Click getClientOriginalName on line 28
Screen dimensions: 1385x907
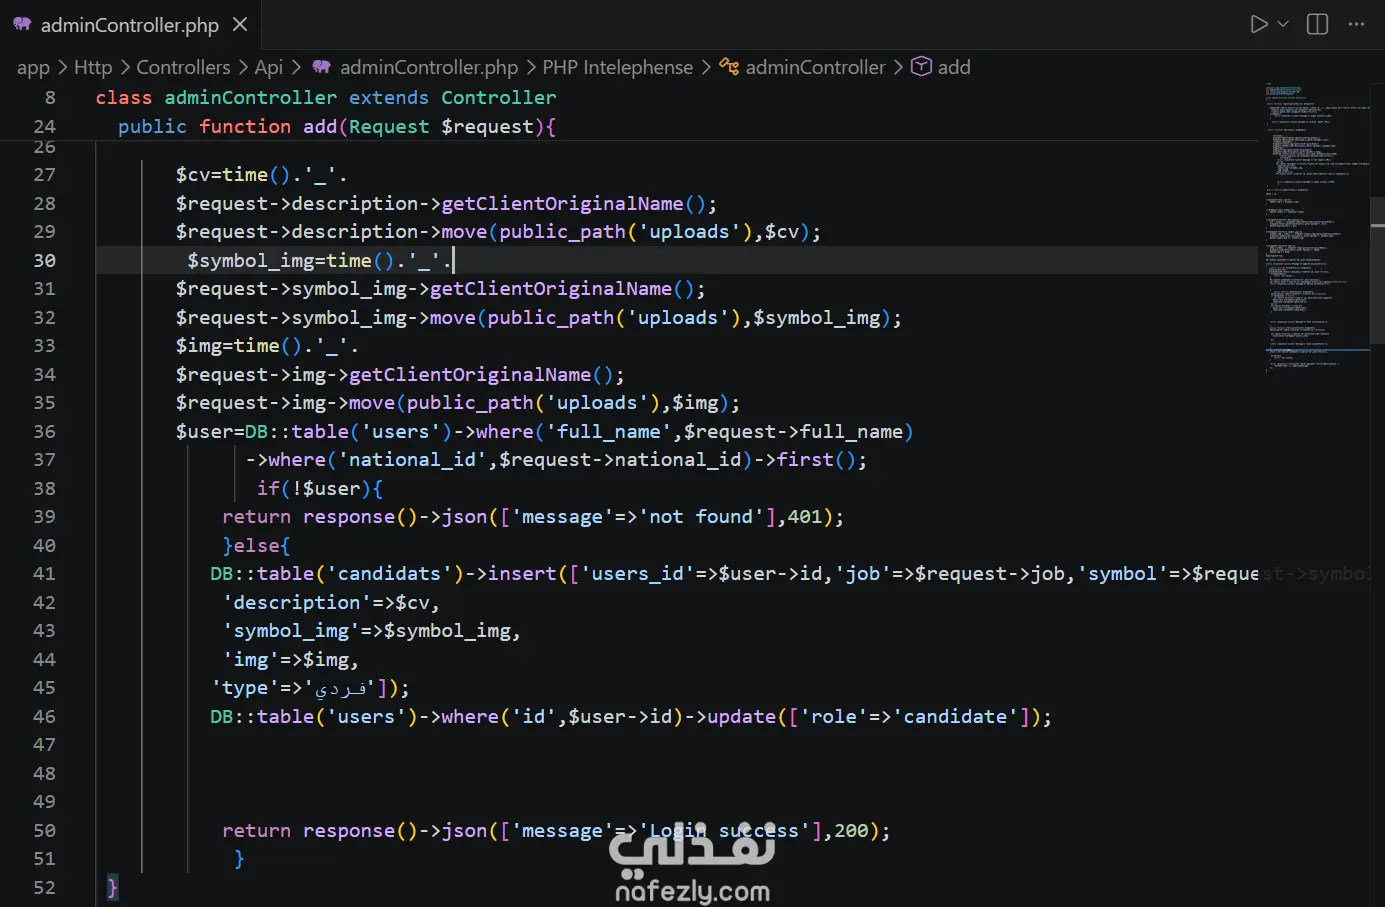click(562, 204)
